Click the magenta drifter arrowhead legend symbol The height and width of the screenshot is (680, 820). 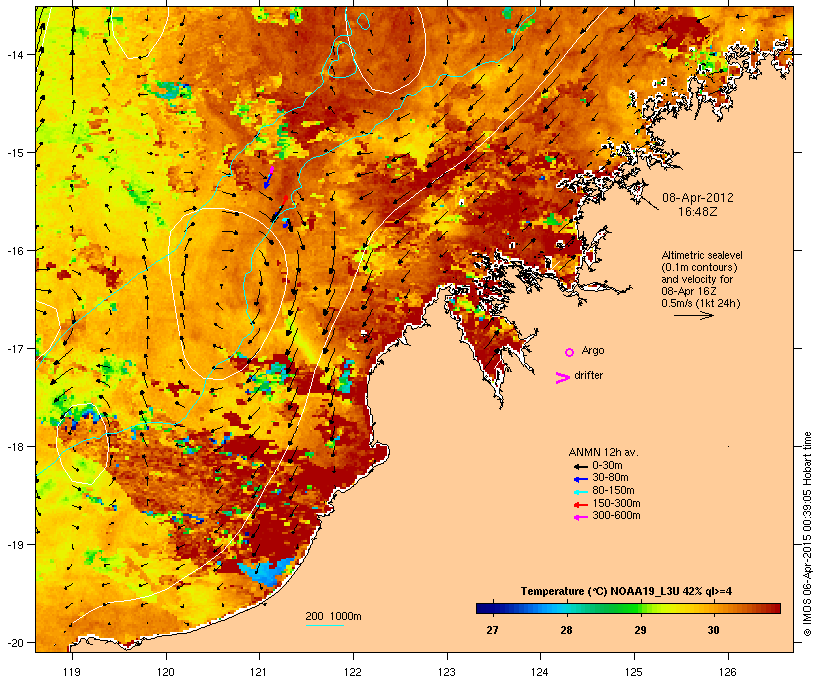coord(563,378)
